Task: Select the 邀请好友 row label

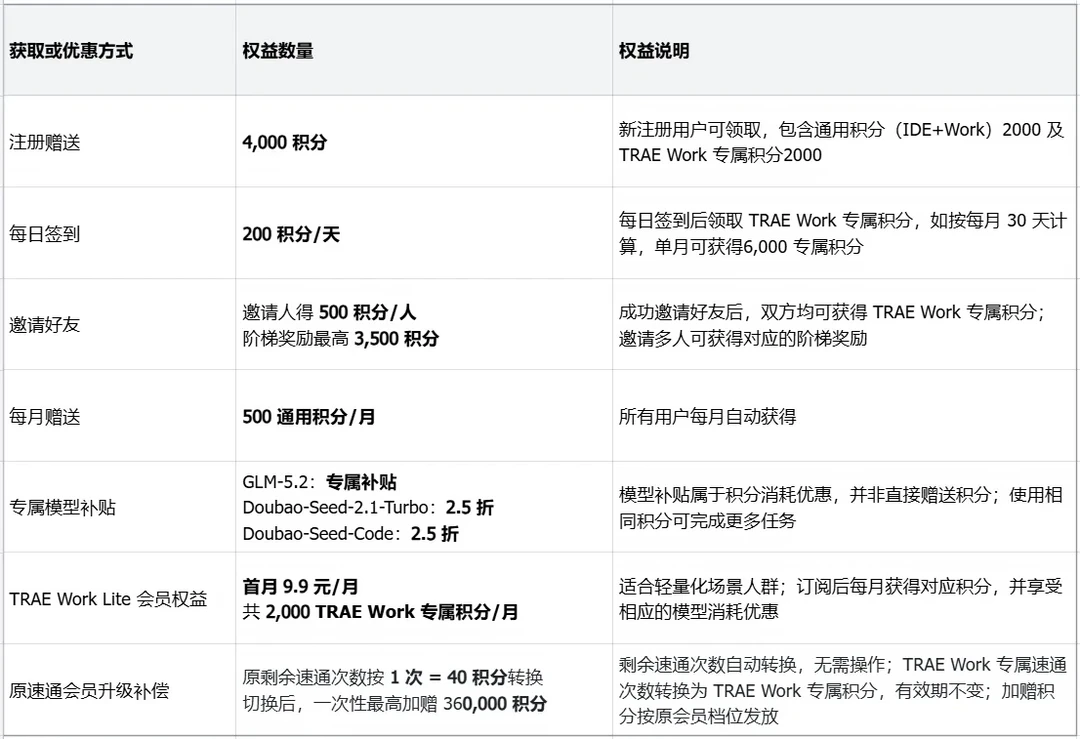Action: click(x=45, y=325)
